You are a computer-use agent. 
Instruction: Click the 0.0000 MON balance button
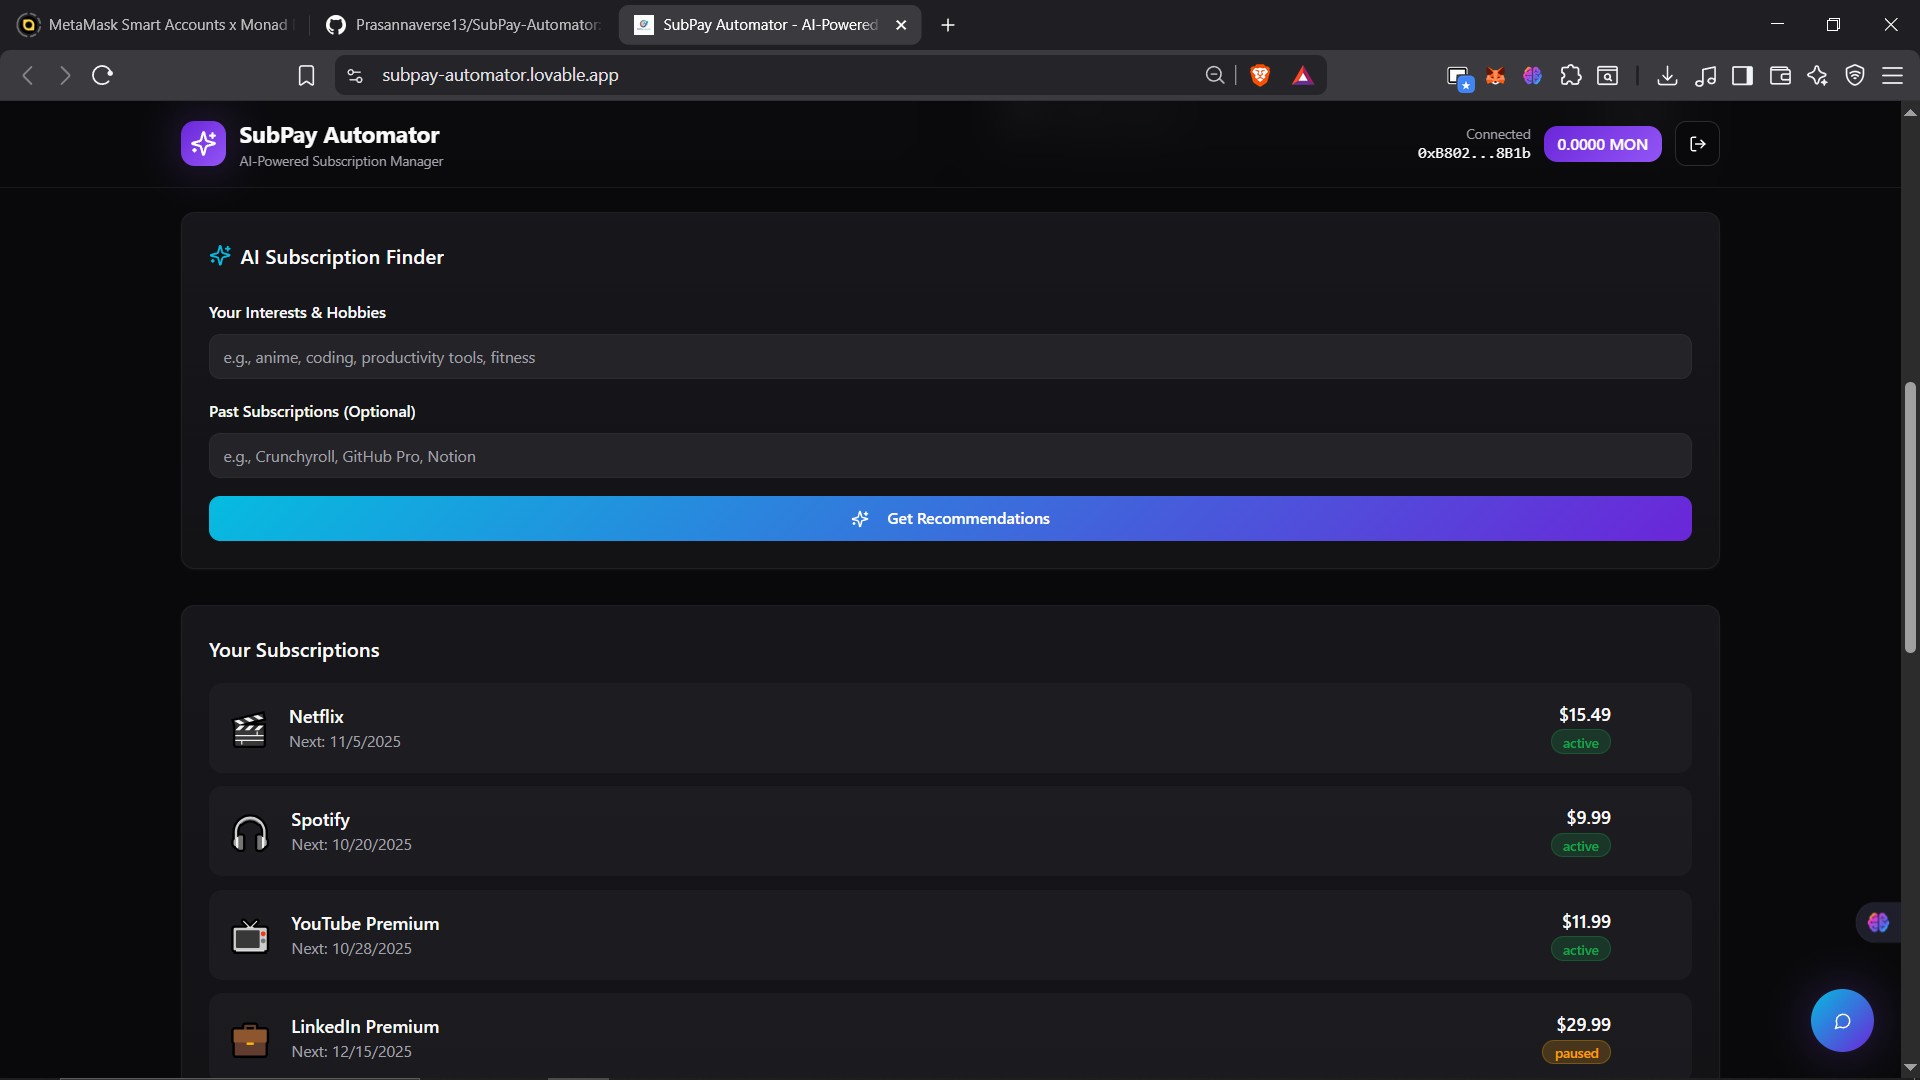1602,144
